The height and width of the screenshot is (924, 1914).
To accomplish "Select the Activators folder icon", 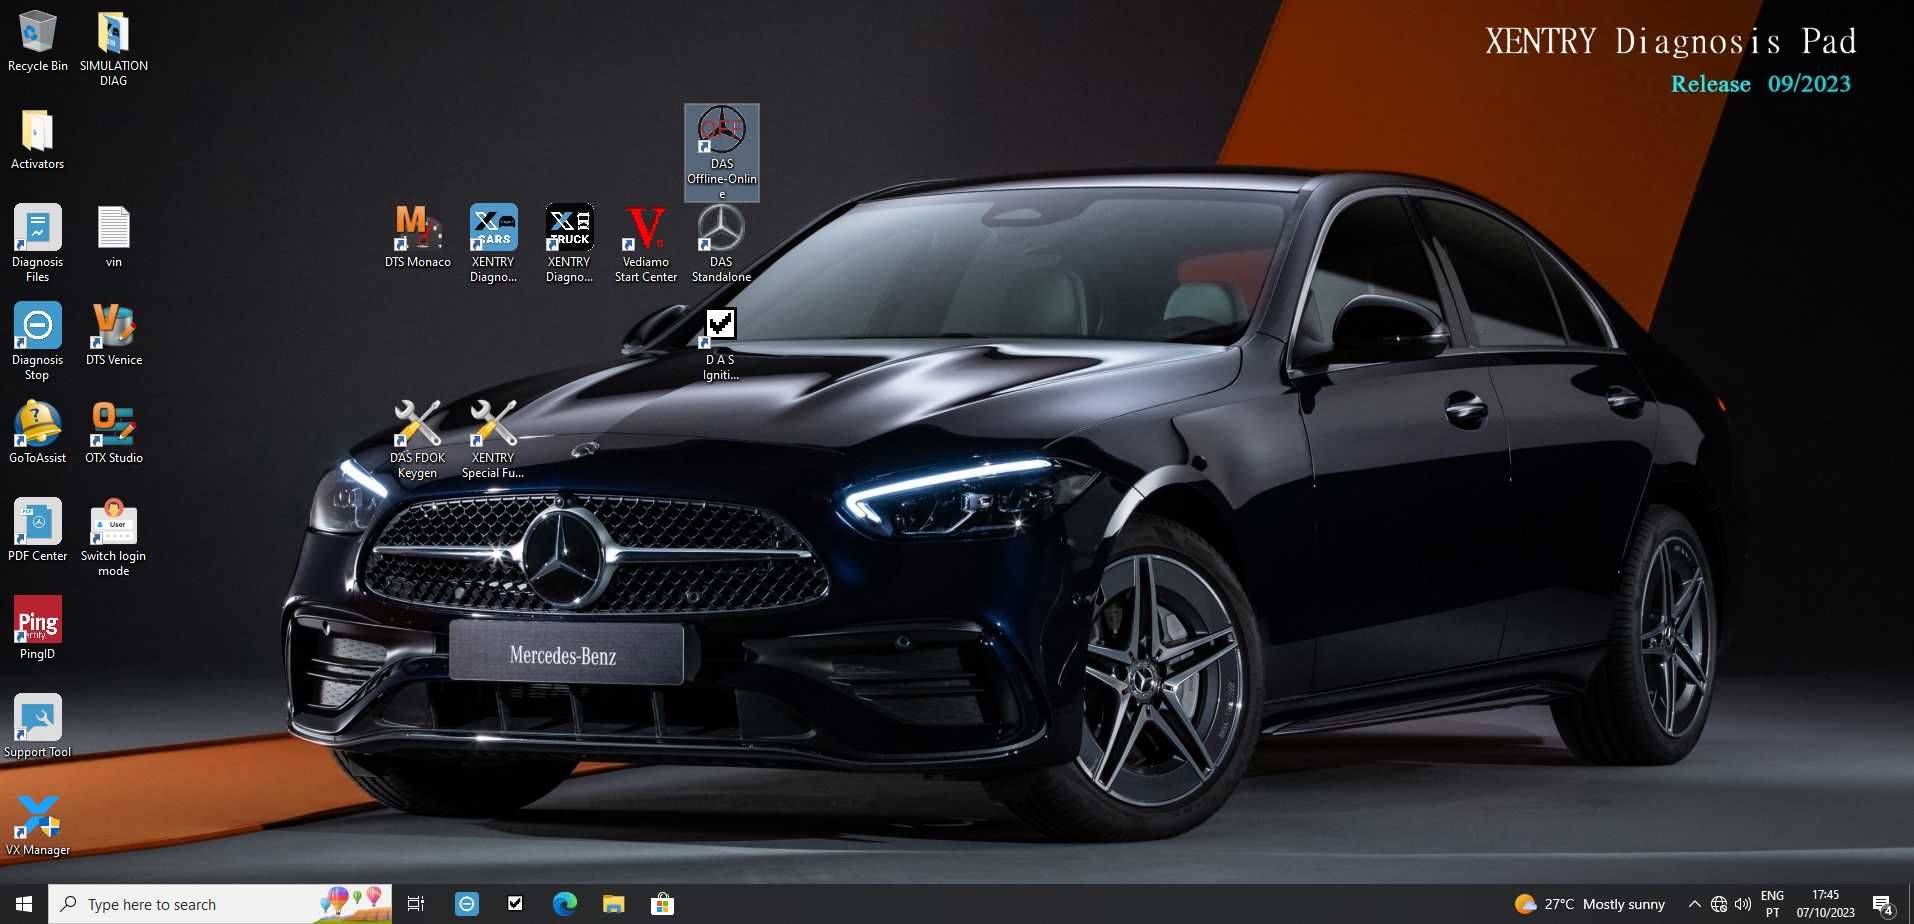I will tap(38, 139).
